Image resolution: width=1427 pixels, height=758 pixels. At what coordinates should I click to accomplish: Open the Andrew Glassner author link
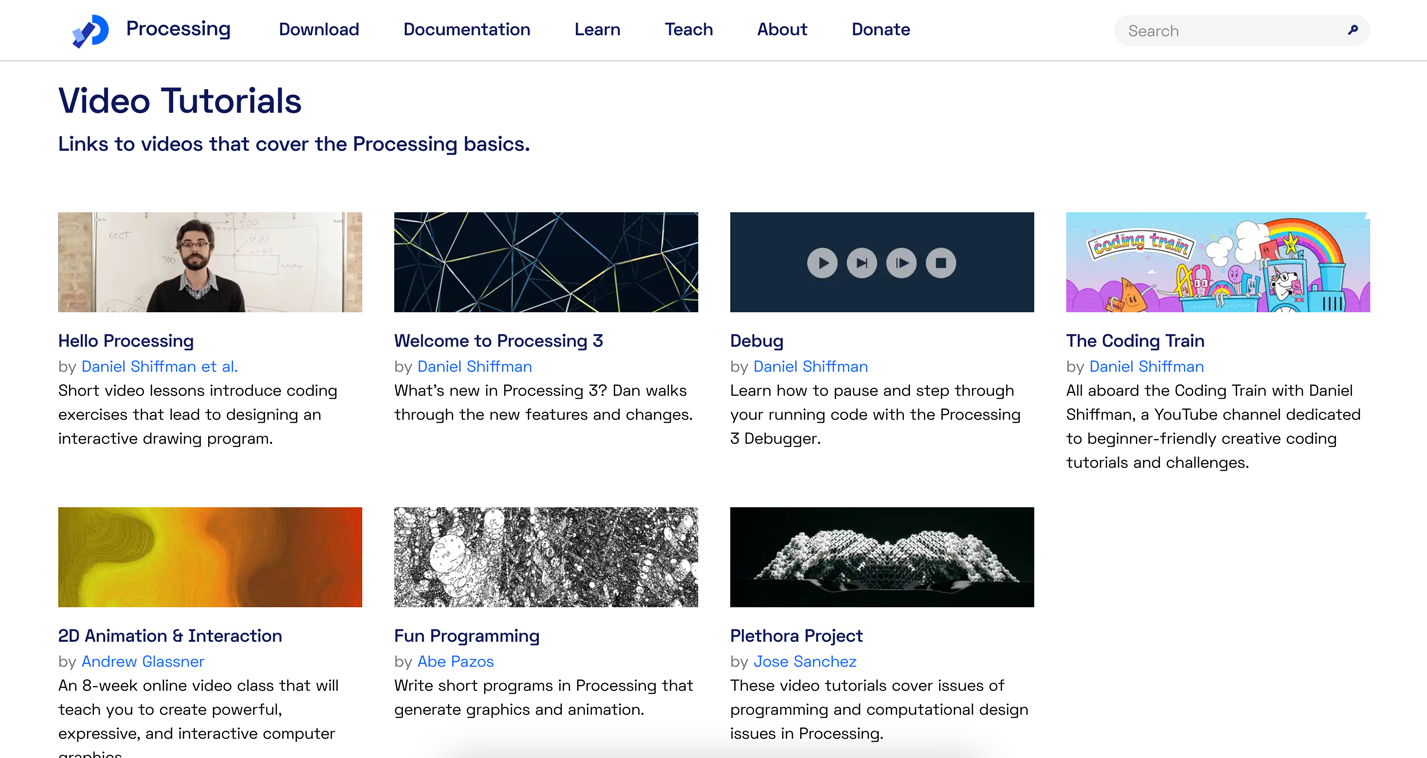[143, 662]
